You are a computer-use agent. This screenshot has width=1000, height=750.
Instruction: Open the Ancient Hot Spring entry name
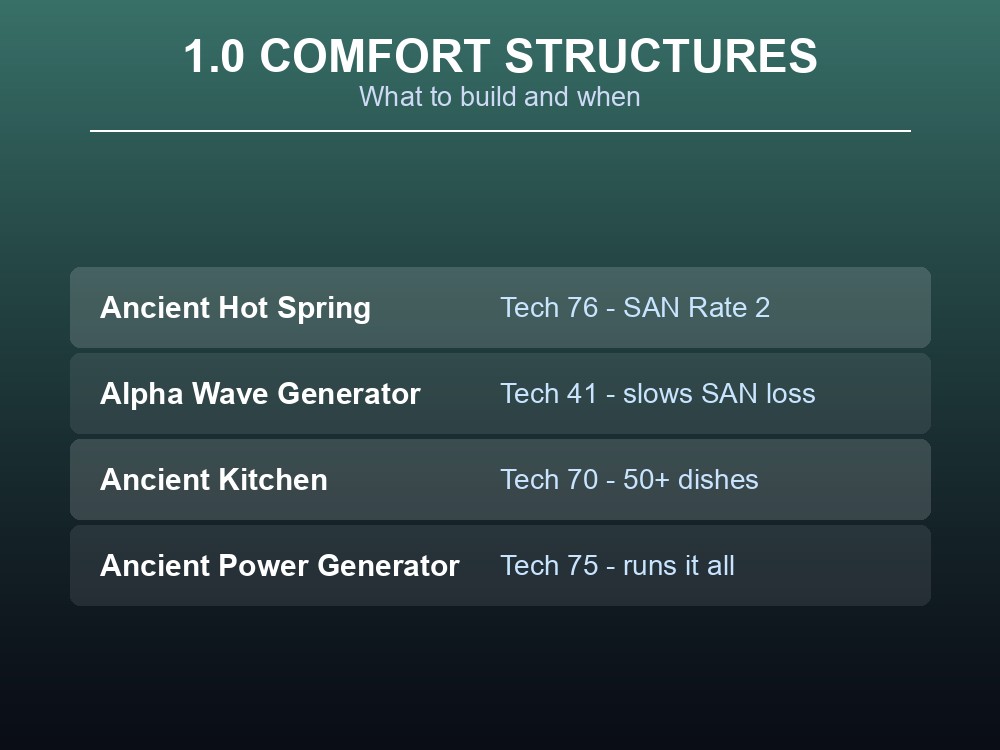coord(235,308)
